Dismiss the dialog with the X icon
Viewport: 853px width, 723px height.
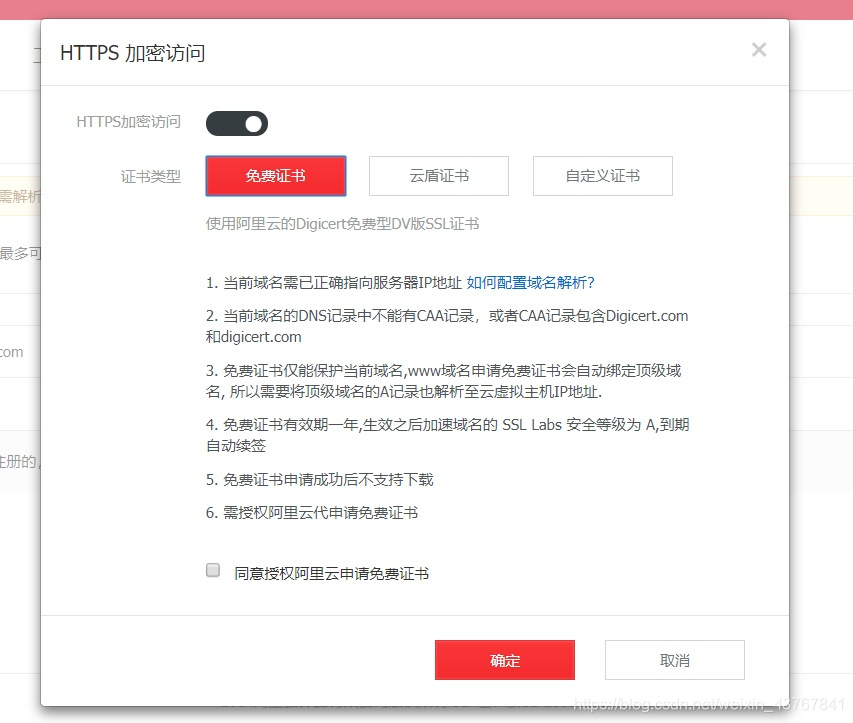pyautogui.click(x=758, y=49)
